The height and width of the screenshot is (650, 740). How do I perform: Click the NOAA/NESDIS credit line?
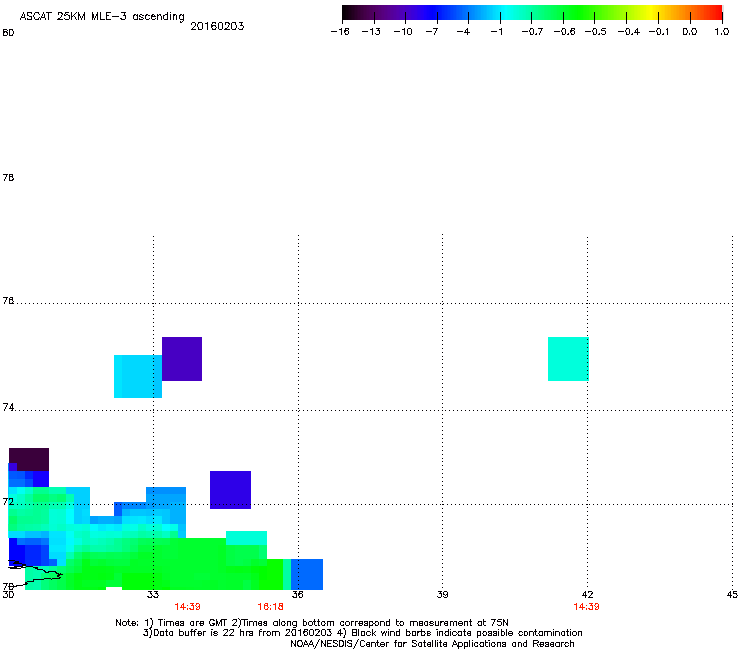click(432, 644)
